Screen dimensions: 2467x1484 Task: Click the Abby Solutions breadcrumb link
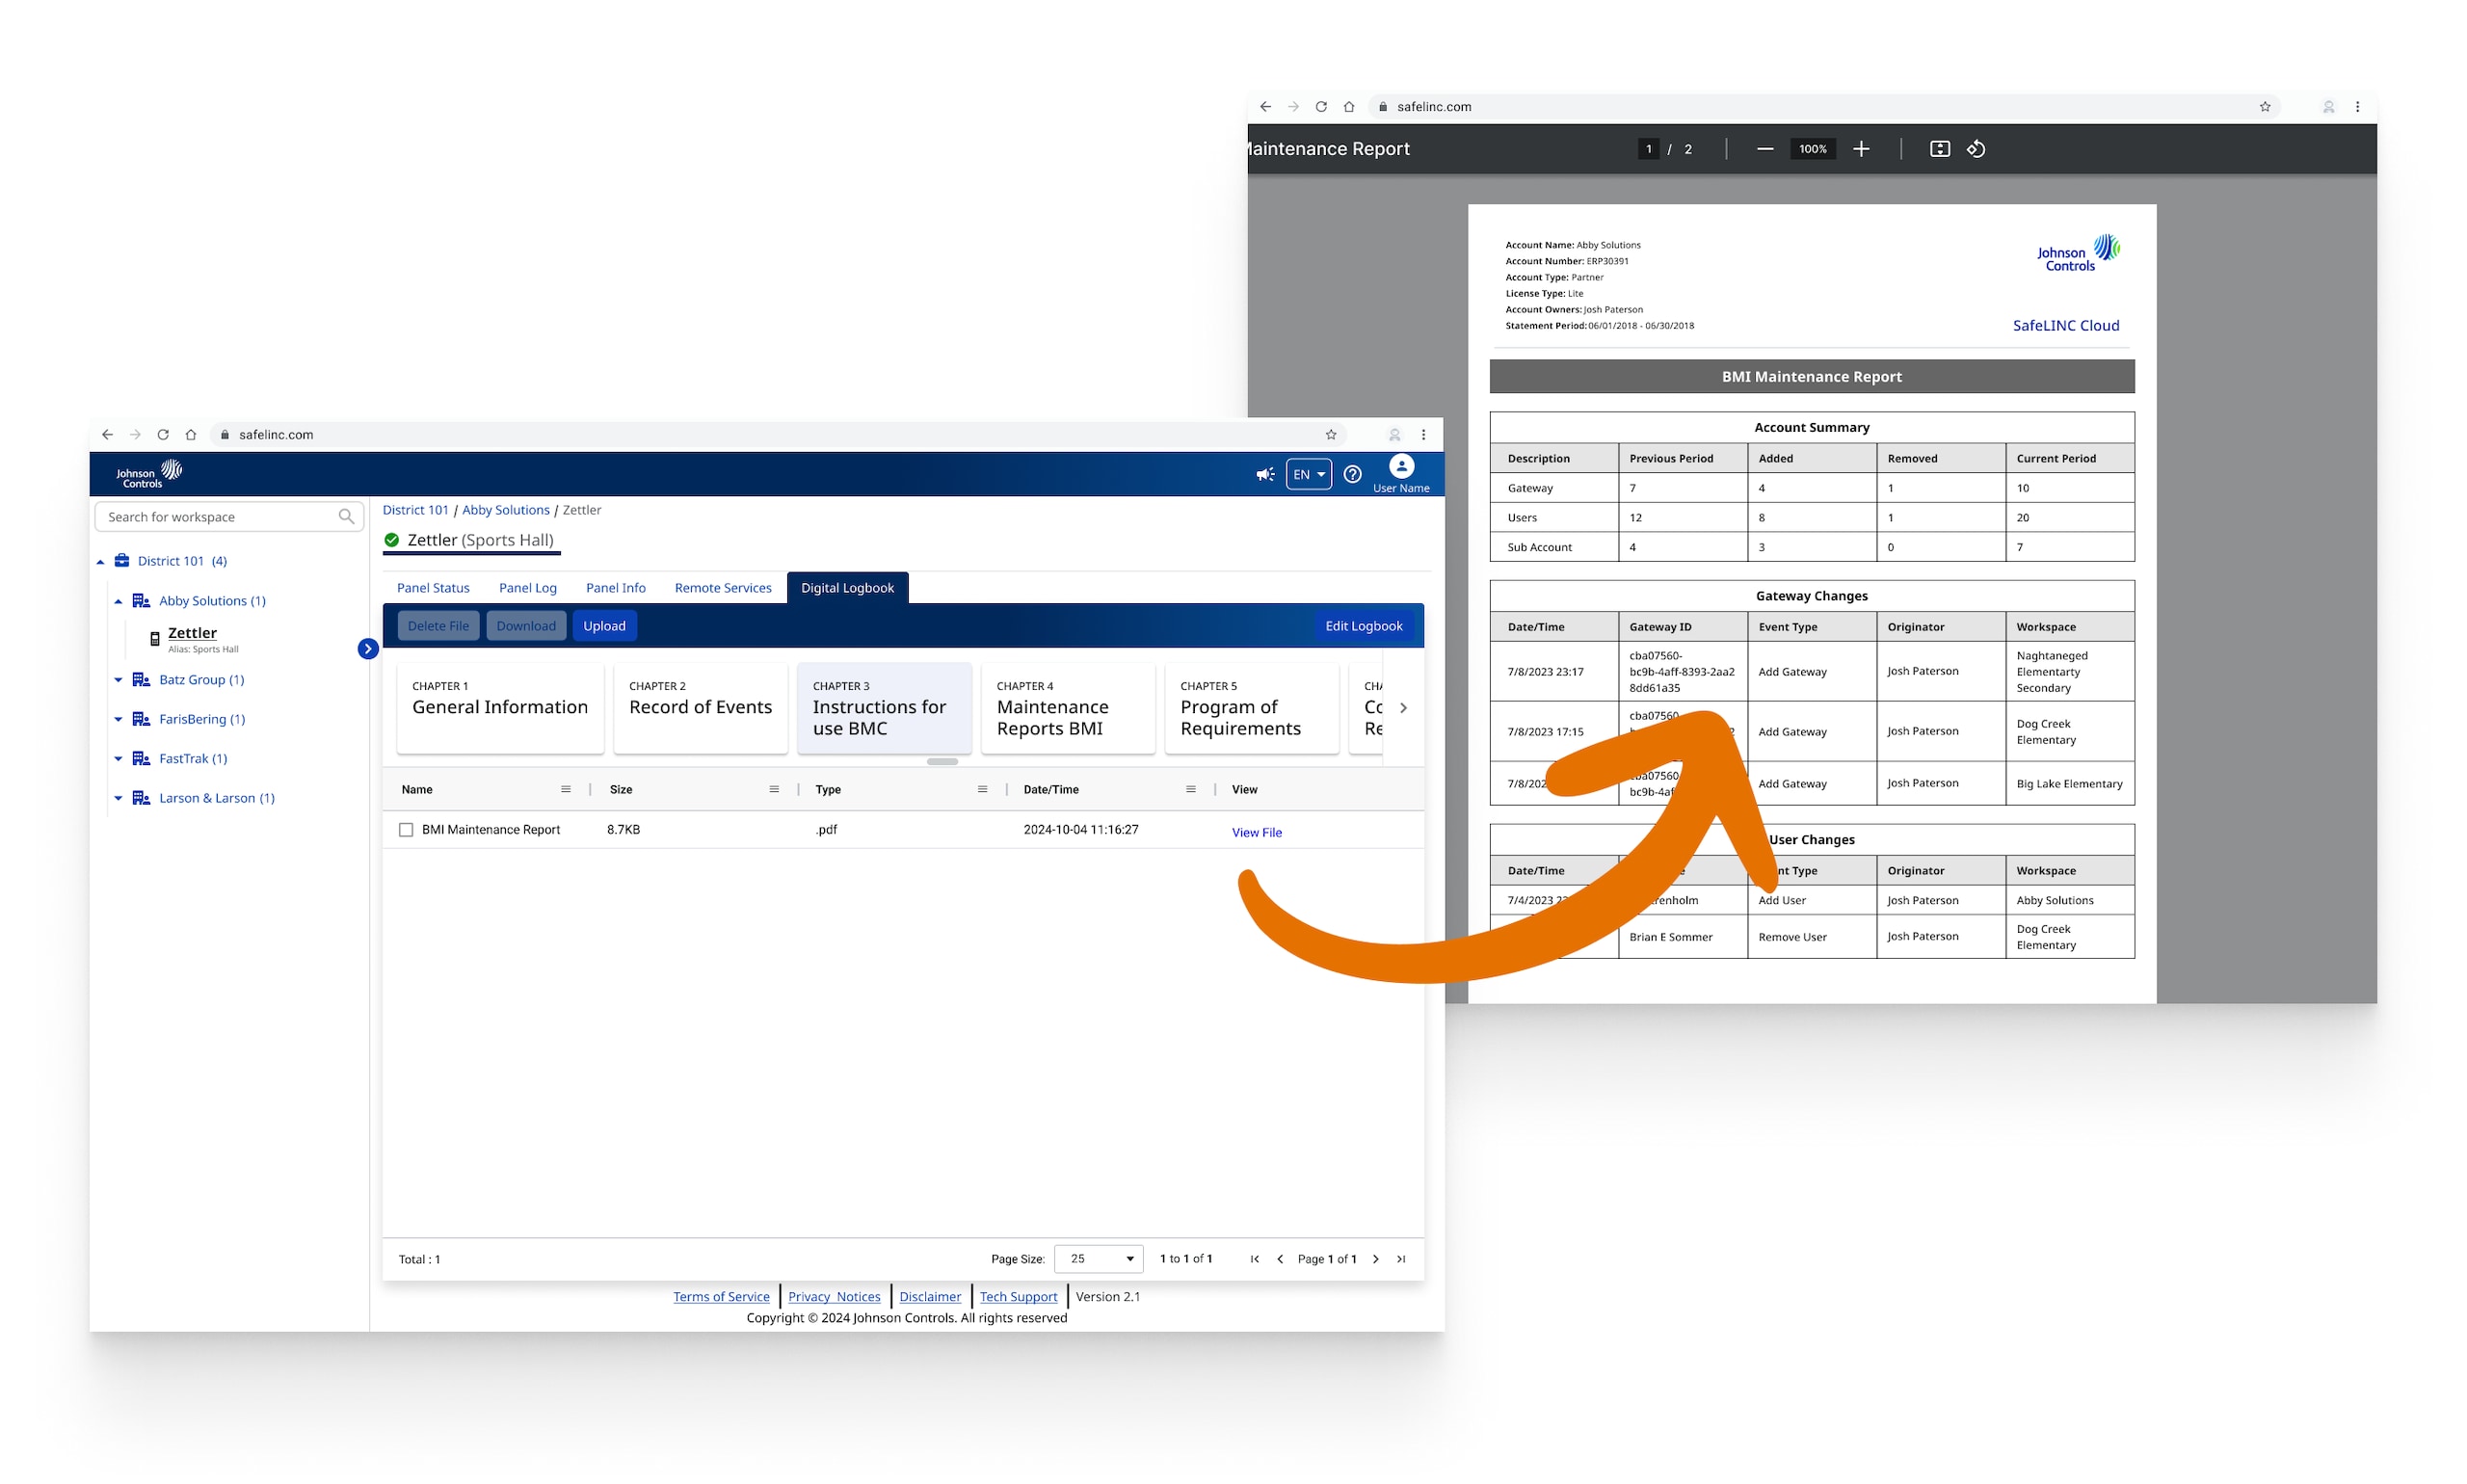[505, 510]
